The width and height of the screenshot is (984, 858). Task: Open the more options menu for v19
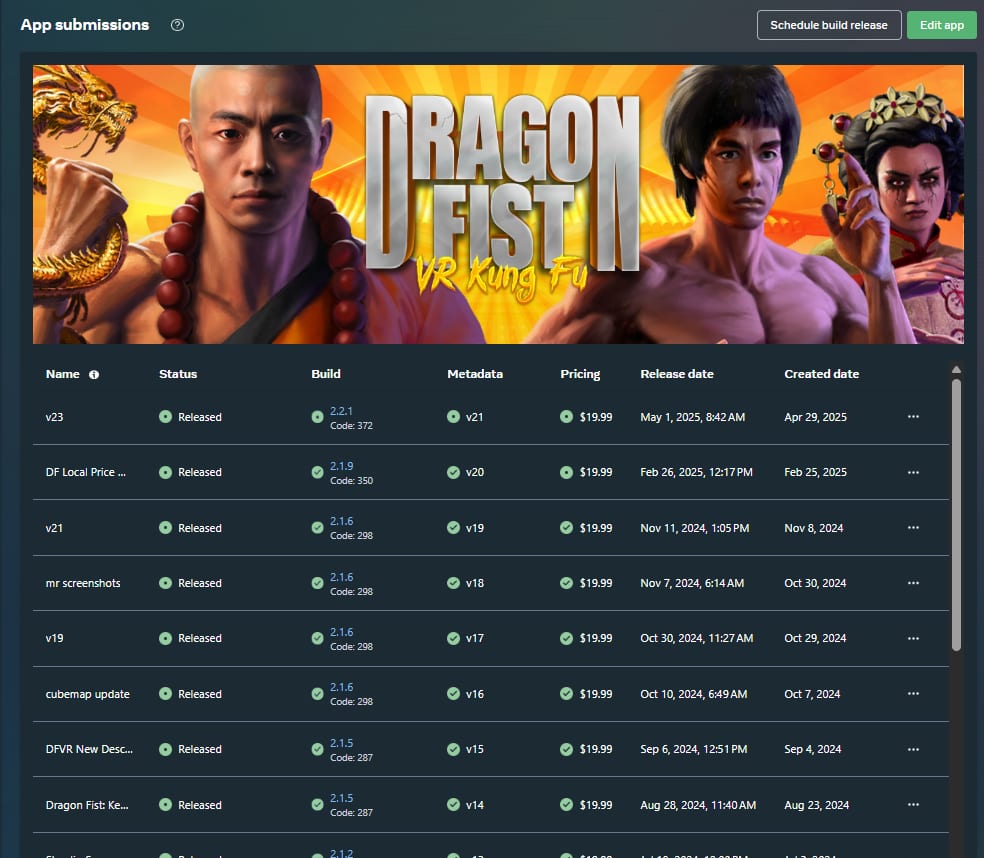pos(913,638)
